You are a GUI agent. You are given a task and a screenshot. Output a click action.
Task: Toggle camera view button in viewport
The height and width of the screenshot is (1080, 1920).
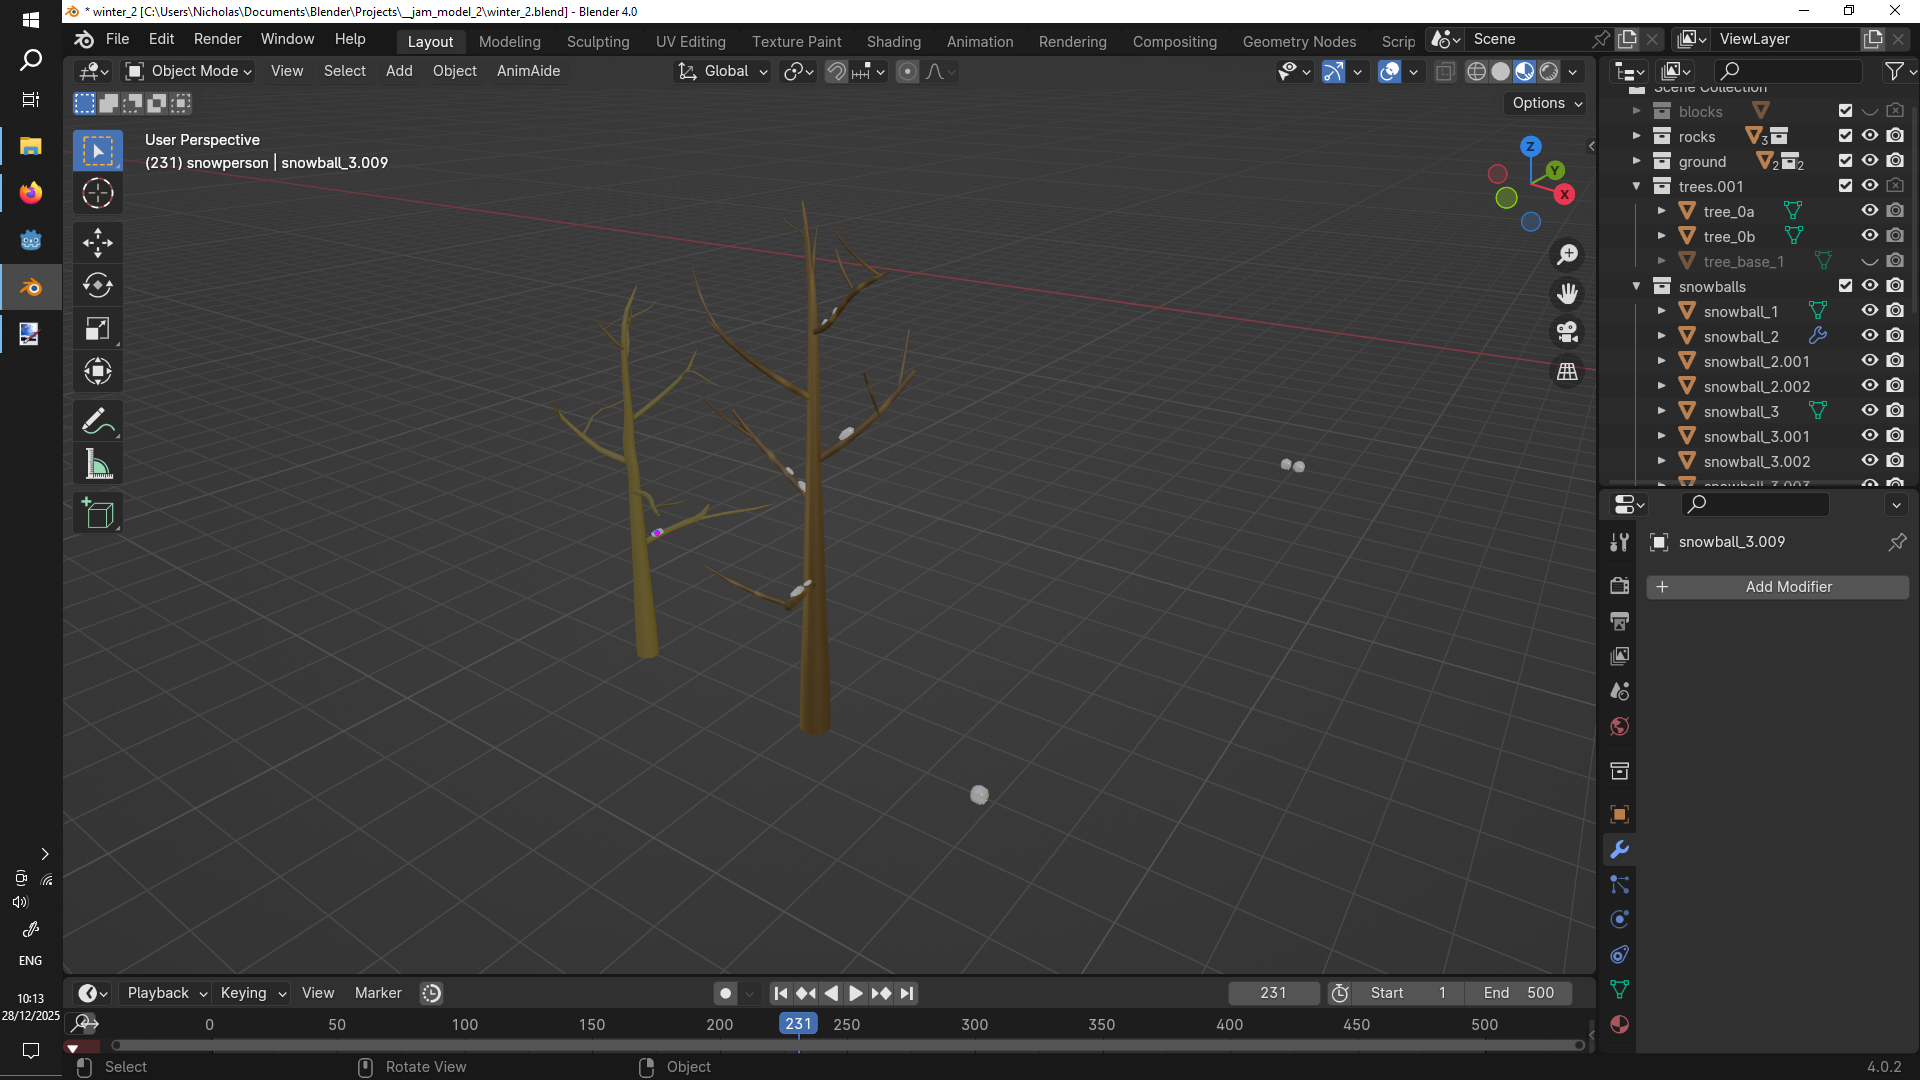click(1567, 332)
